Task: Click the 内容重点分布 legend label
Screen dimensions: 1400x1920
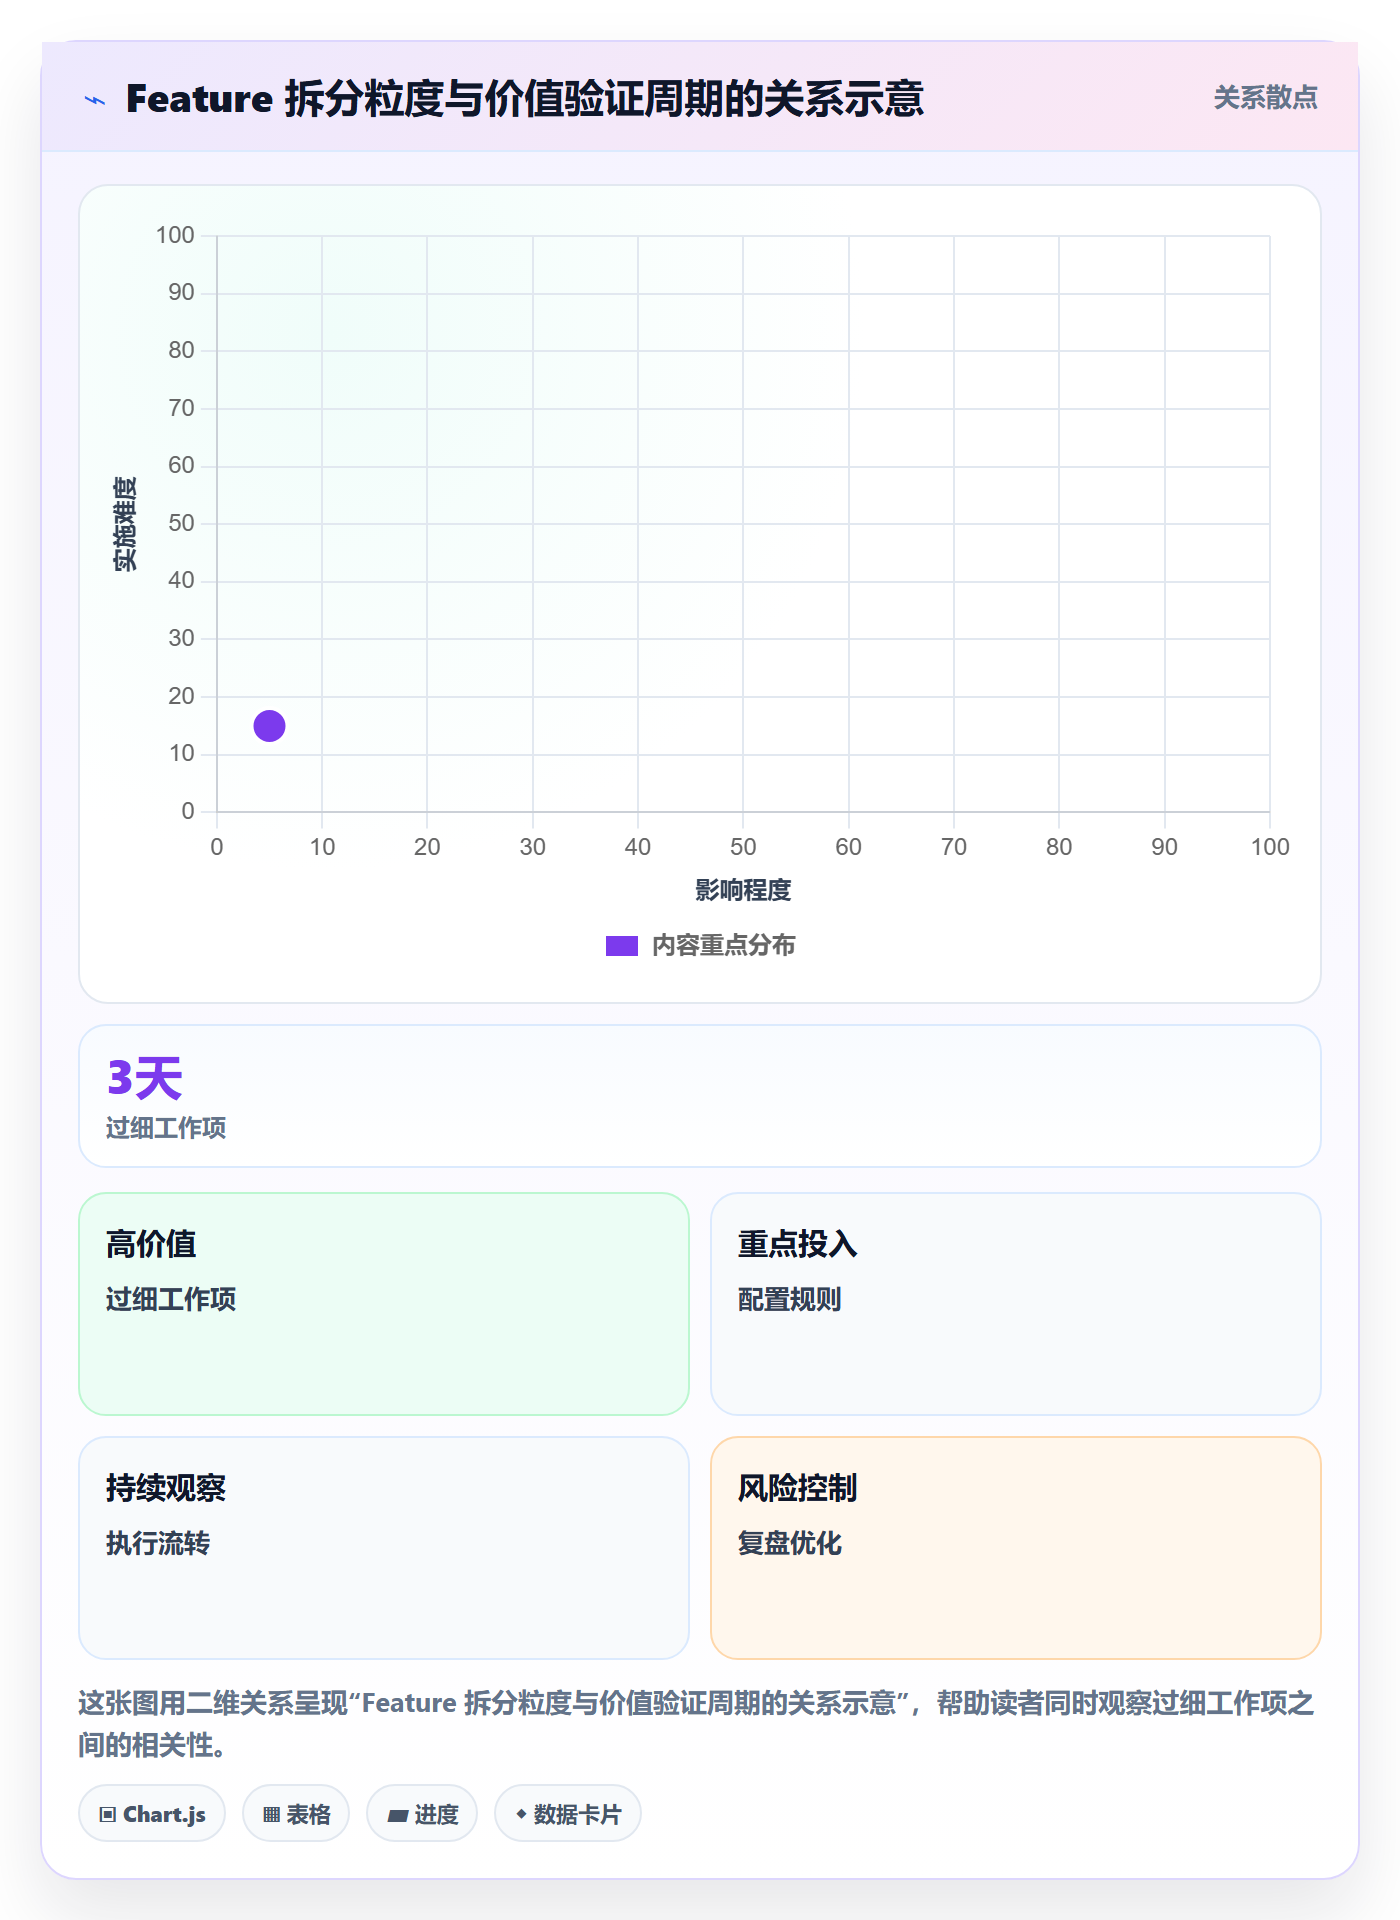Action: 723,946
